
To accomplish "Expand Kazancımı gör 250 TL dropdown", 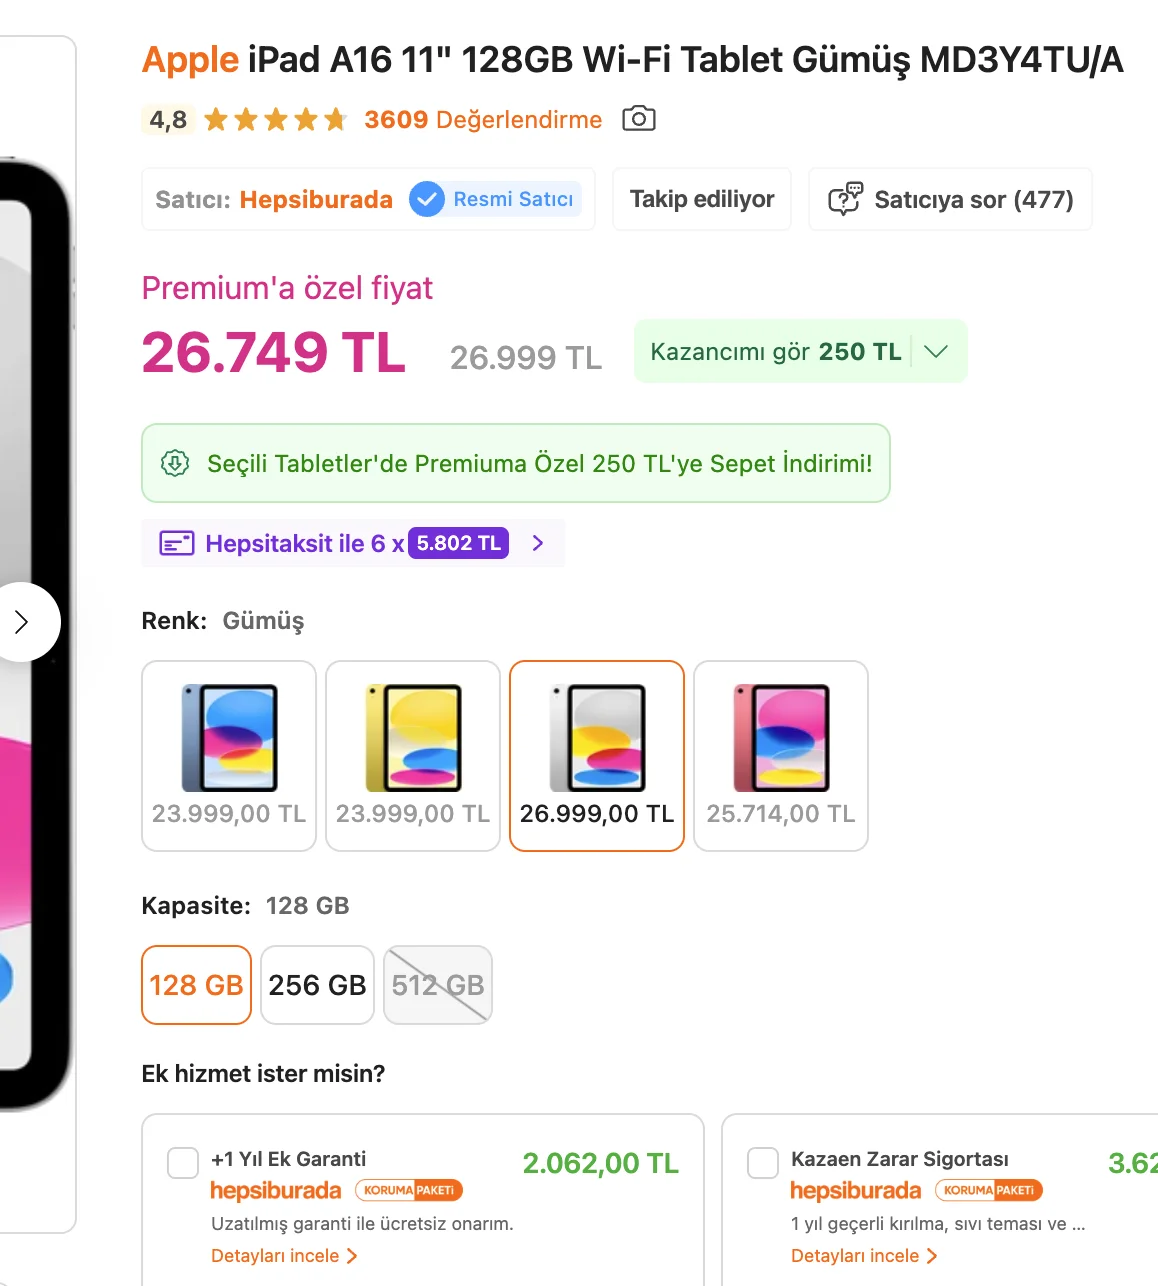I will [936, 351].
